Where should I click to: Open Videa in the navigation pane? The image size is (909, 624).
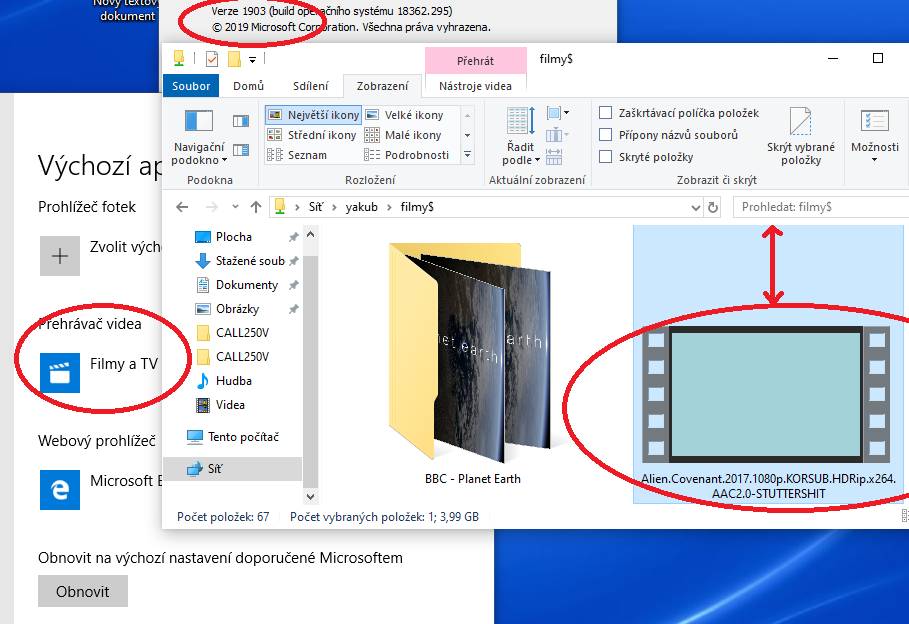coord(220,405)
